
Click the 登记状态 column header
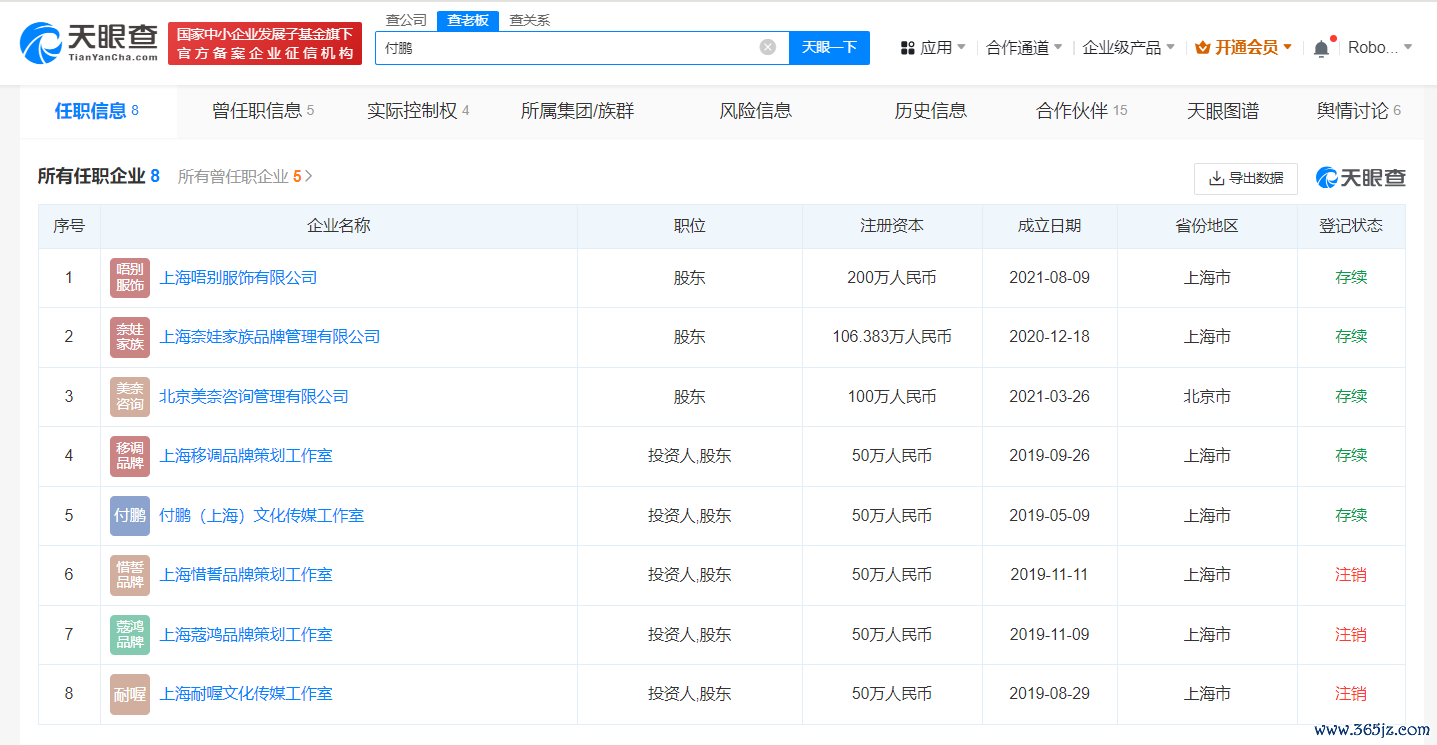coord(1351,226)
